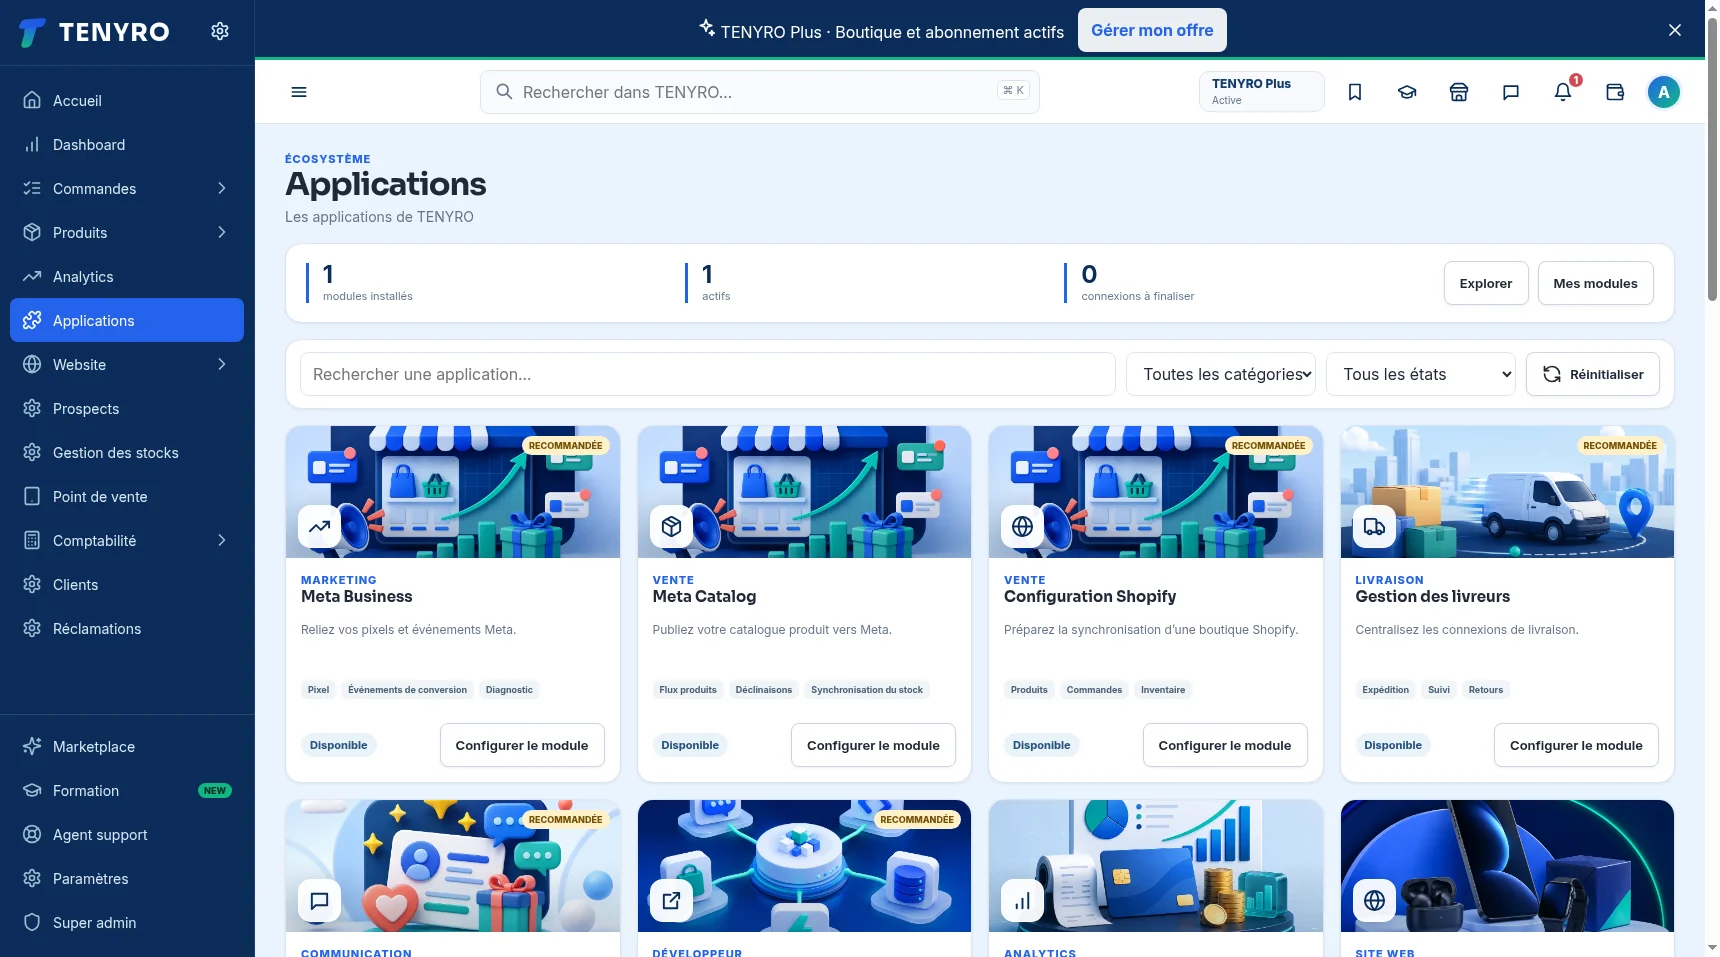Click the Meta Catalog box icon
The image size is (1720, 957).
click(x=671, y=527)
